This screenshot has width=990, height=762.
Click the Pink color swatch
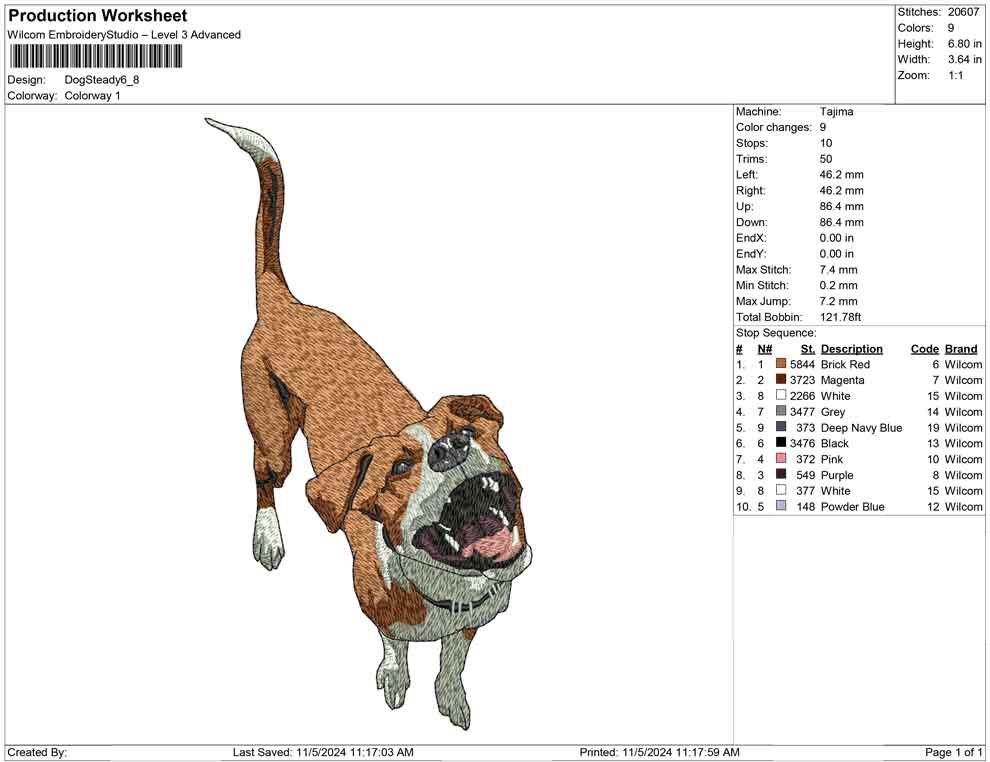[781, 458]
